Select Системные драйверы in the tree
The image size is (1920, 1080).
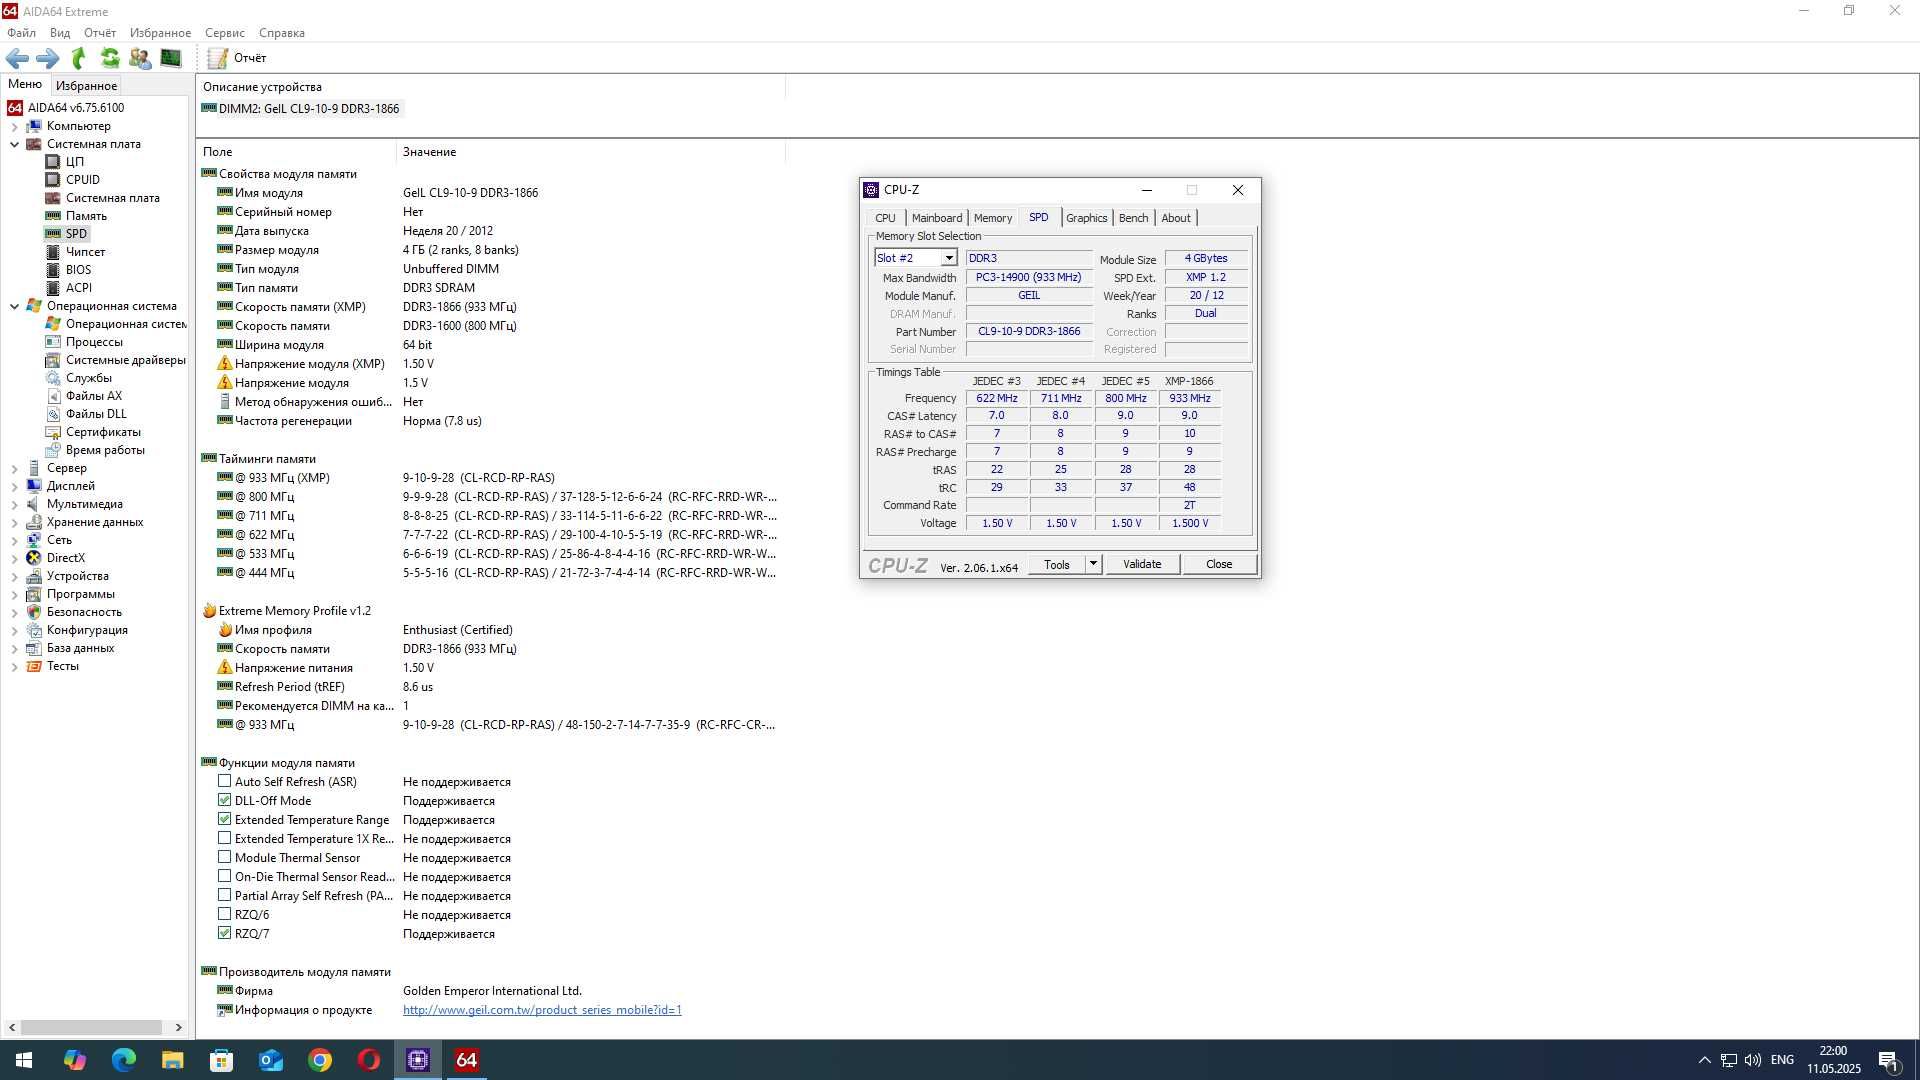click(x=125, y=360)
